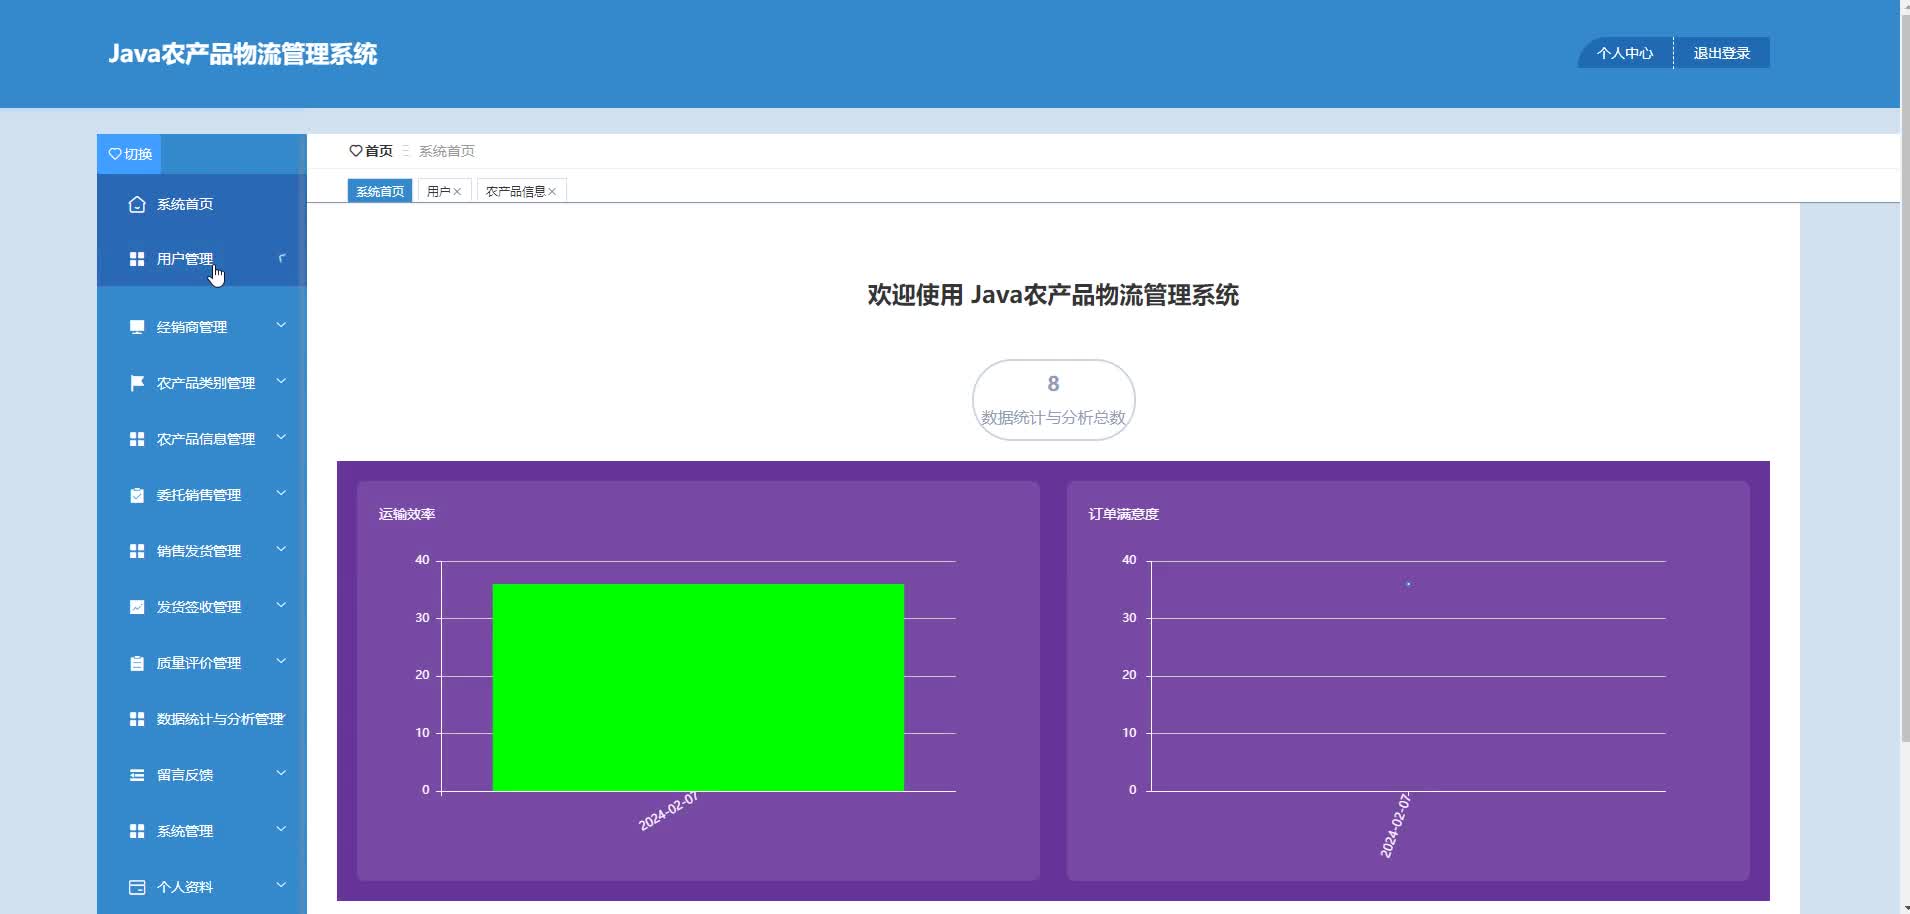
Task: Click the grid icon beside 数据统计与分析管理
Action: tap(137, 719)
